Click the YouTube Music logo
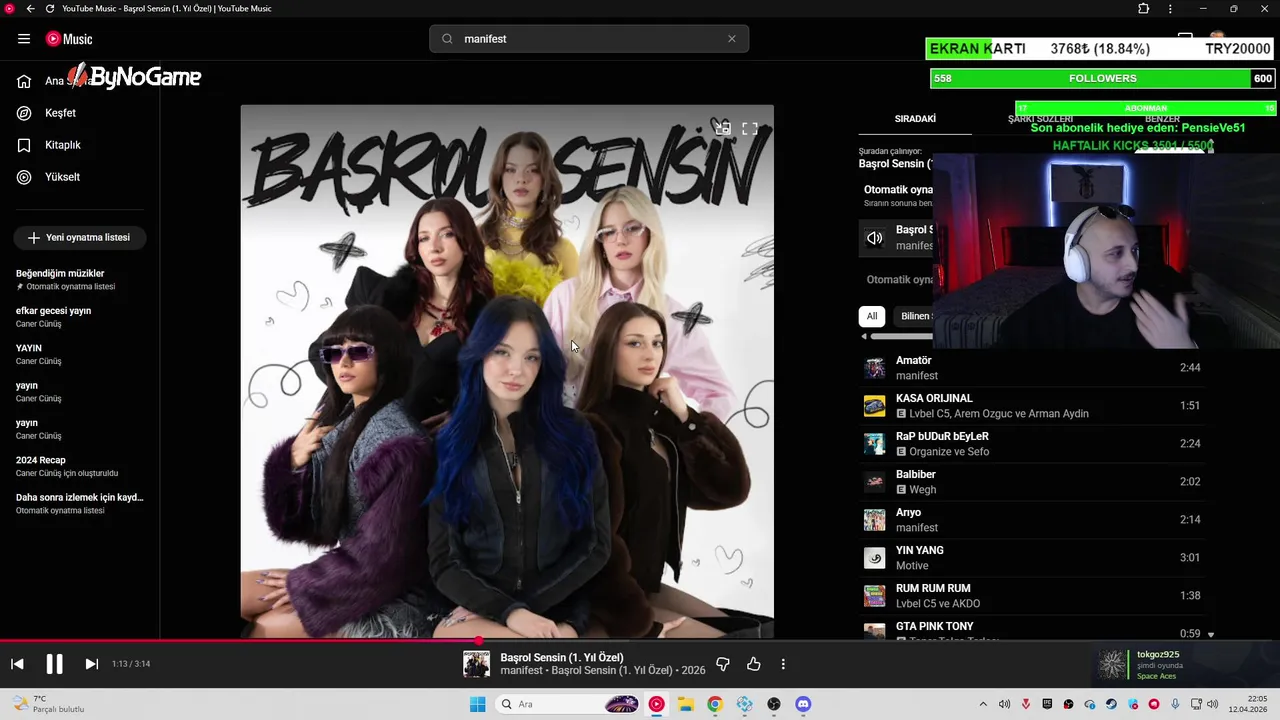The image size is (1280, 720). (x=69, y=39)
